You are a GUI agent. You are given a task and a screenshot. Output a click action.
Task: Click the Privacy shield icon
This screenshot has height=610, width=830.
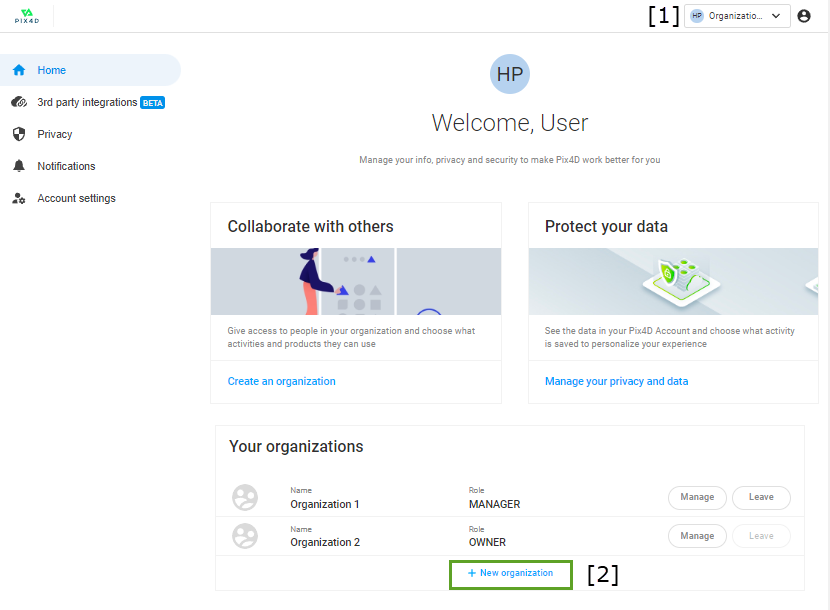[x=18, y=134]
